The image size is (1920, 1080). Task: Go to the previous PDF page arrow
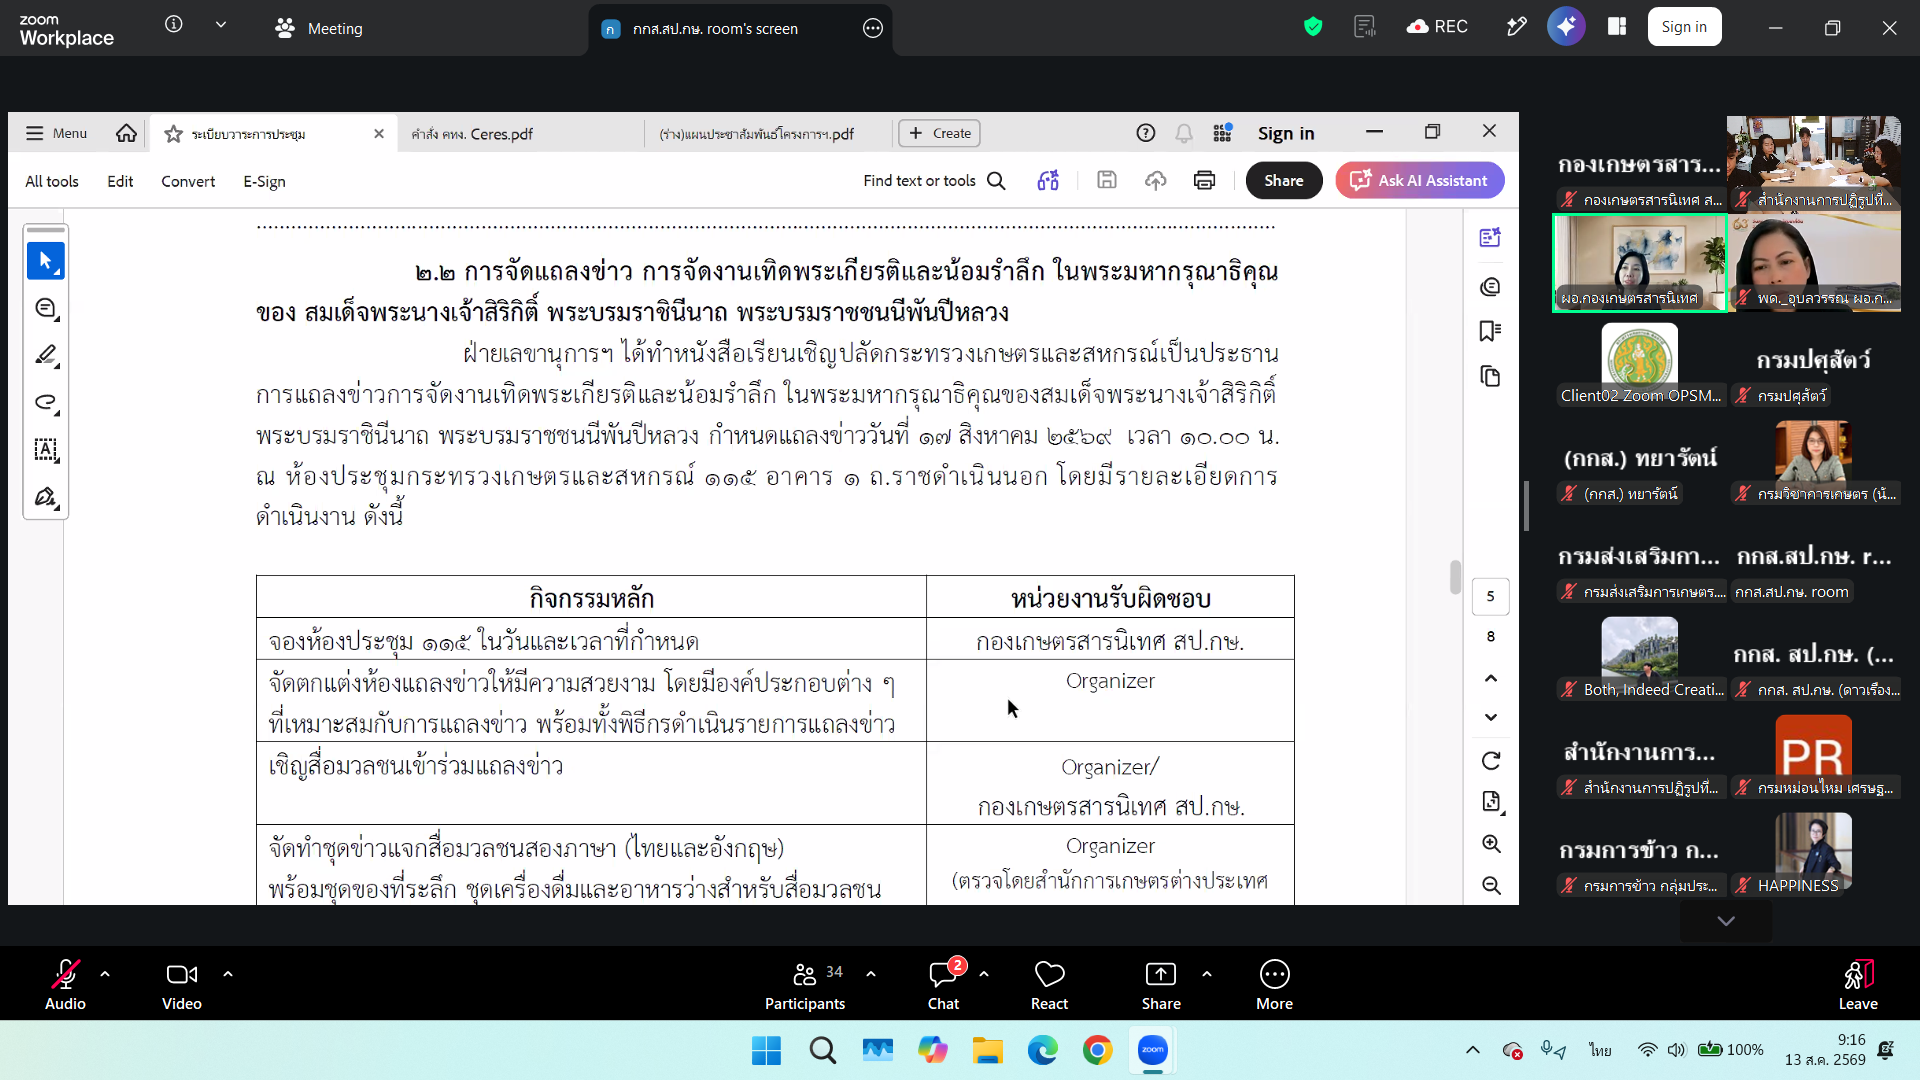pos(1491,679)
